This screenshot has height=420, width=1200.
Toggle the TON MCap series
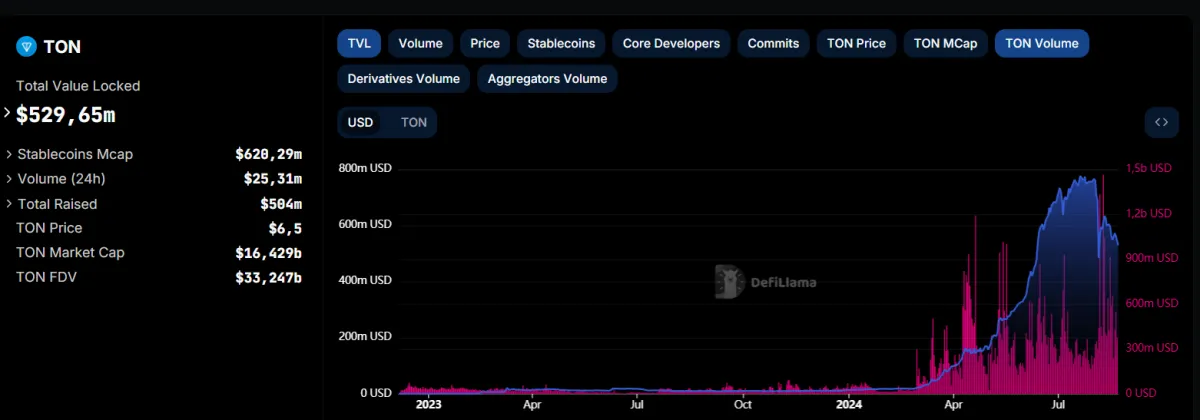coord(946,43)
